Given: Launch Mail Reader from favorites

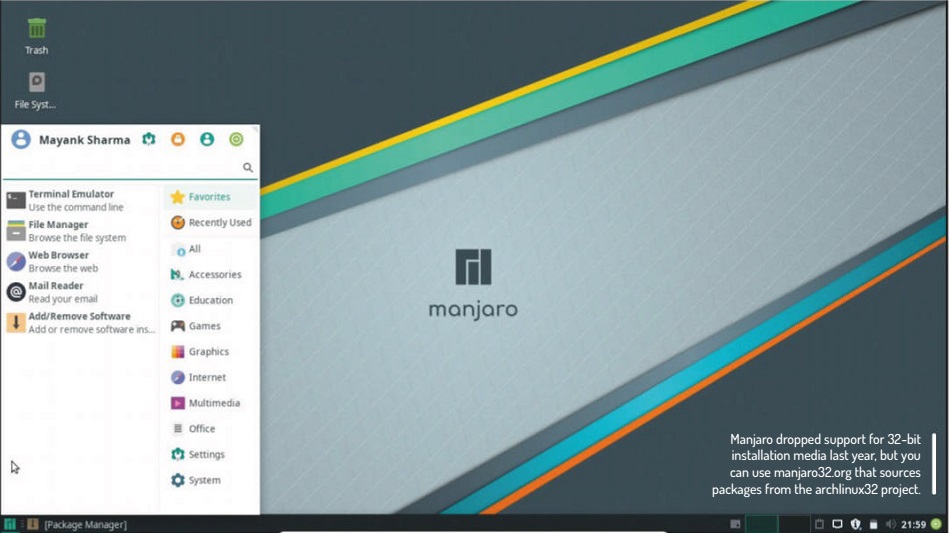Looking at the screenshot, I should click(80, 292).
